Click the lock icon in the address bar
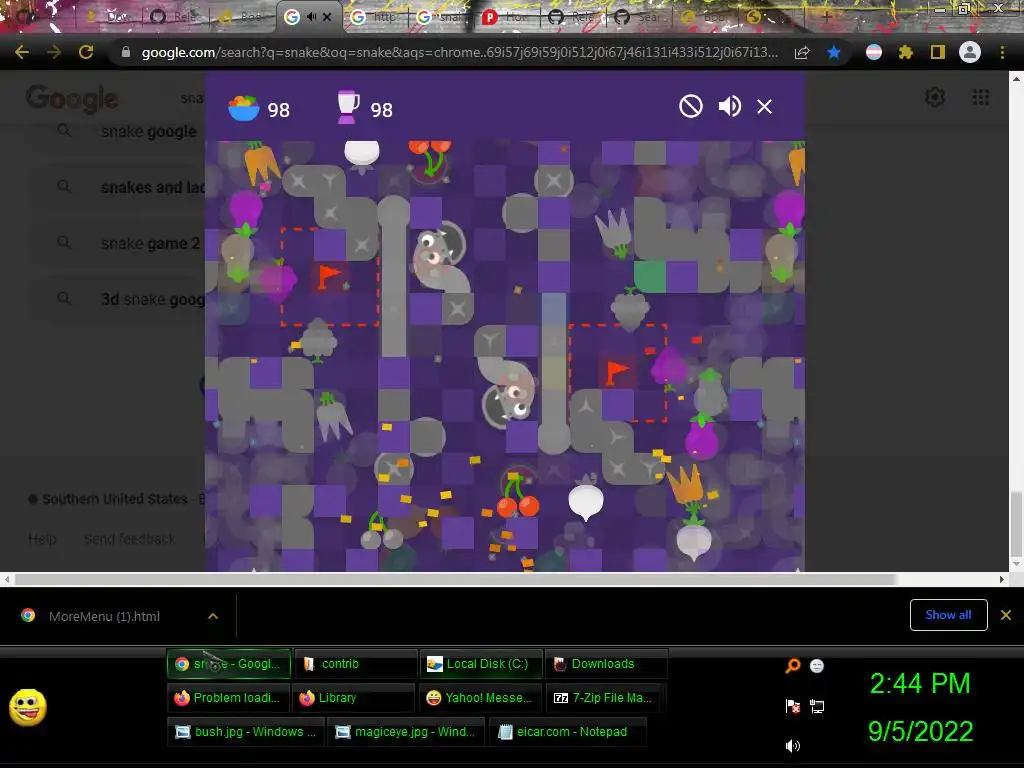Viewport: 1024px width, 768px height. coord(125,52)
